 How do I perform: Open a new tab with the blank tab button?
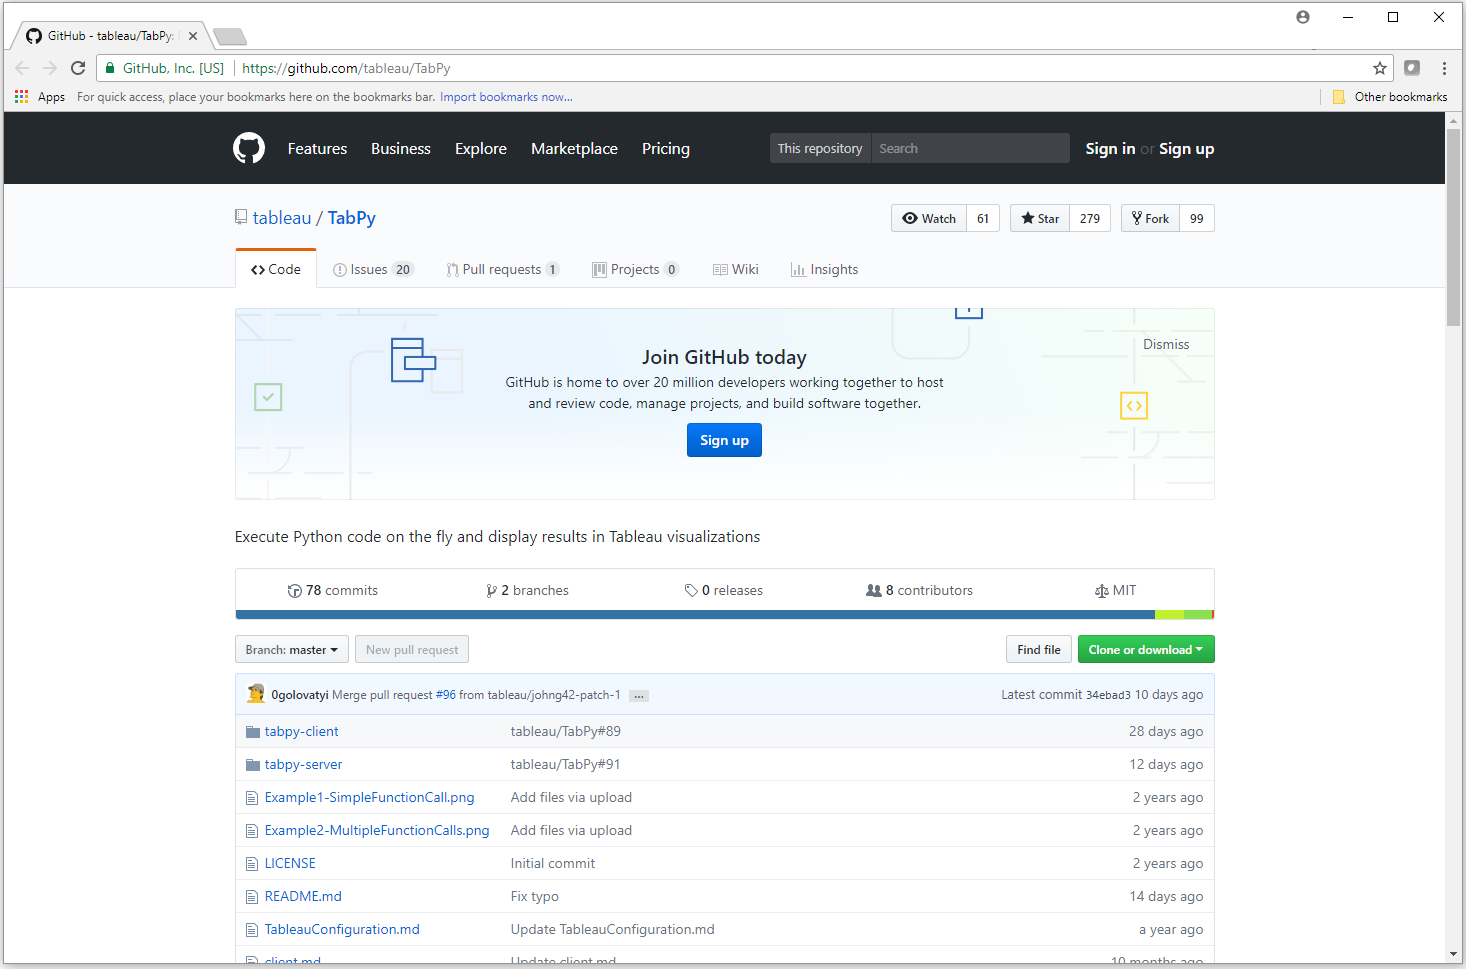[230, 37]
